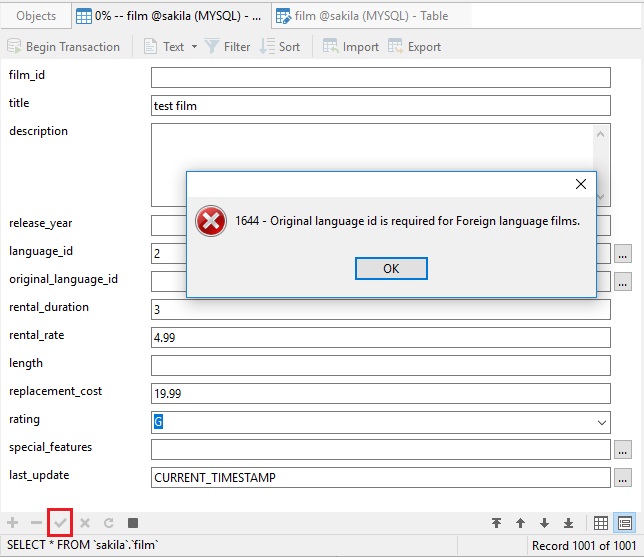Switch to form view icon
The width and height of the screenshot is (644, 557).
coord(625,523)
